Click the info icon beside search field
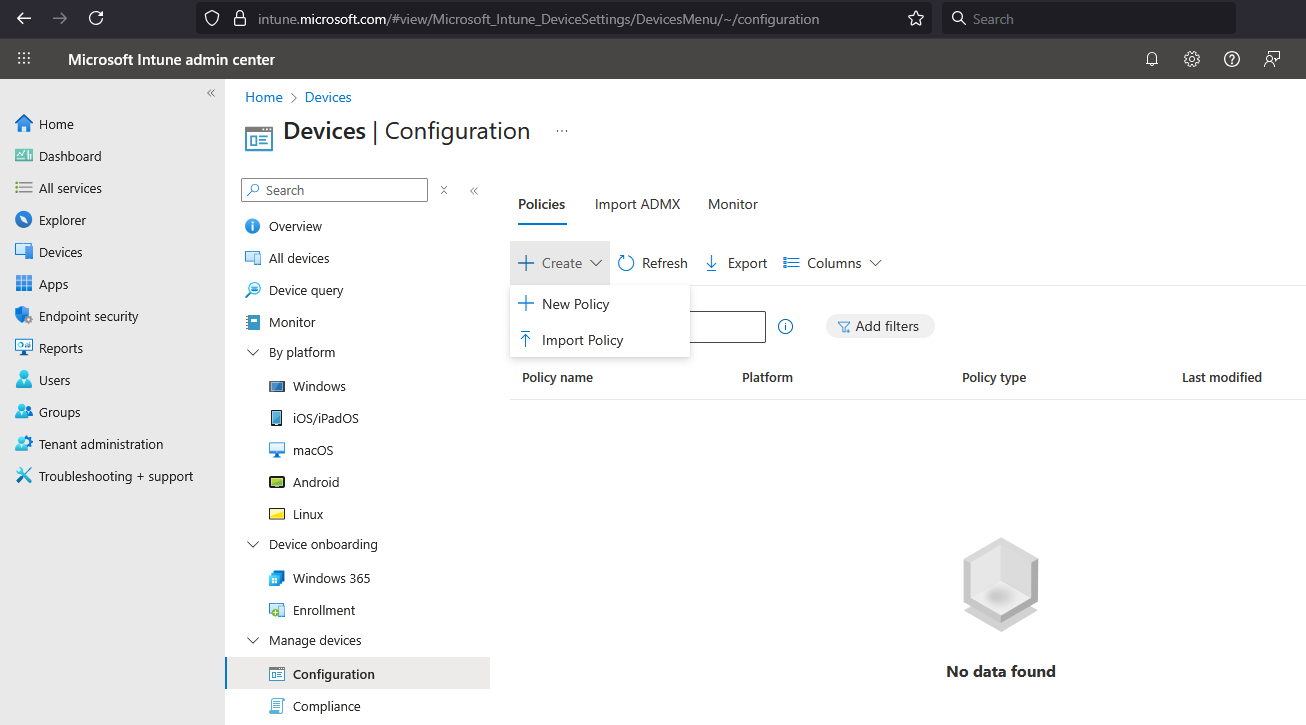 pos(786,326)
